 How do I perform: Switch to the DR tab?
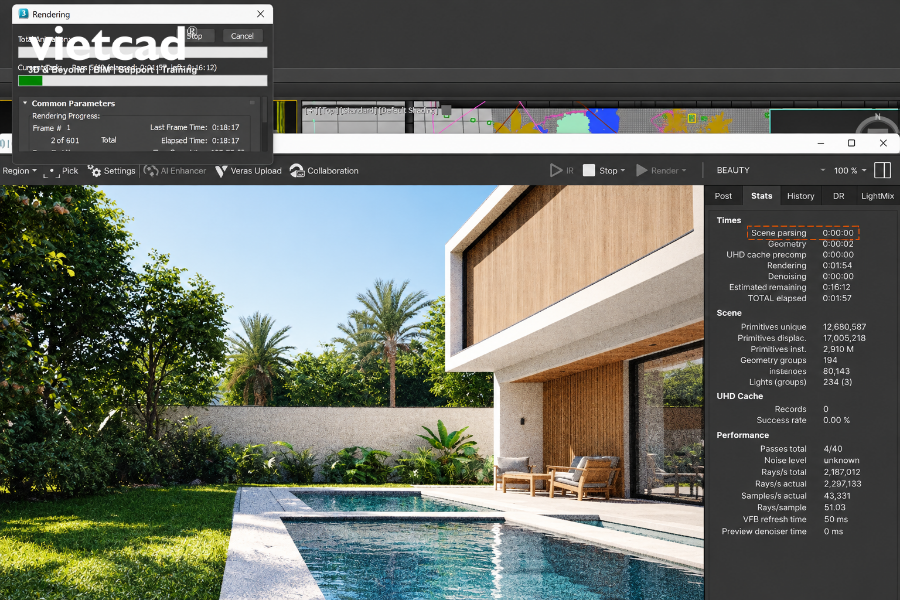tap(839, 196)
